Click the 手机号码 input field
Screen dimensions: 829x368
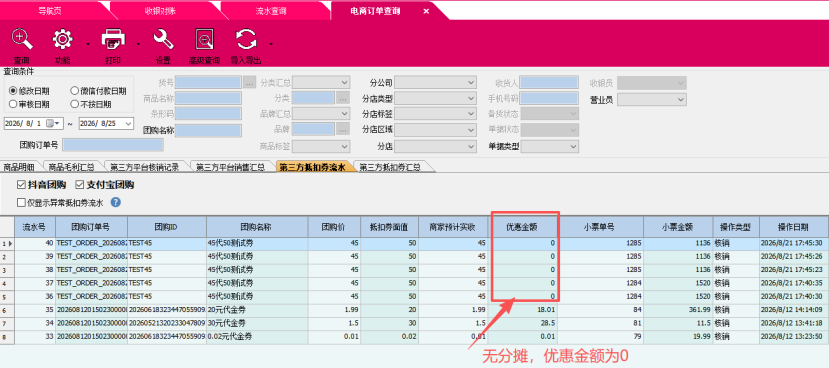[550, 98]
